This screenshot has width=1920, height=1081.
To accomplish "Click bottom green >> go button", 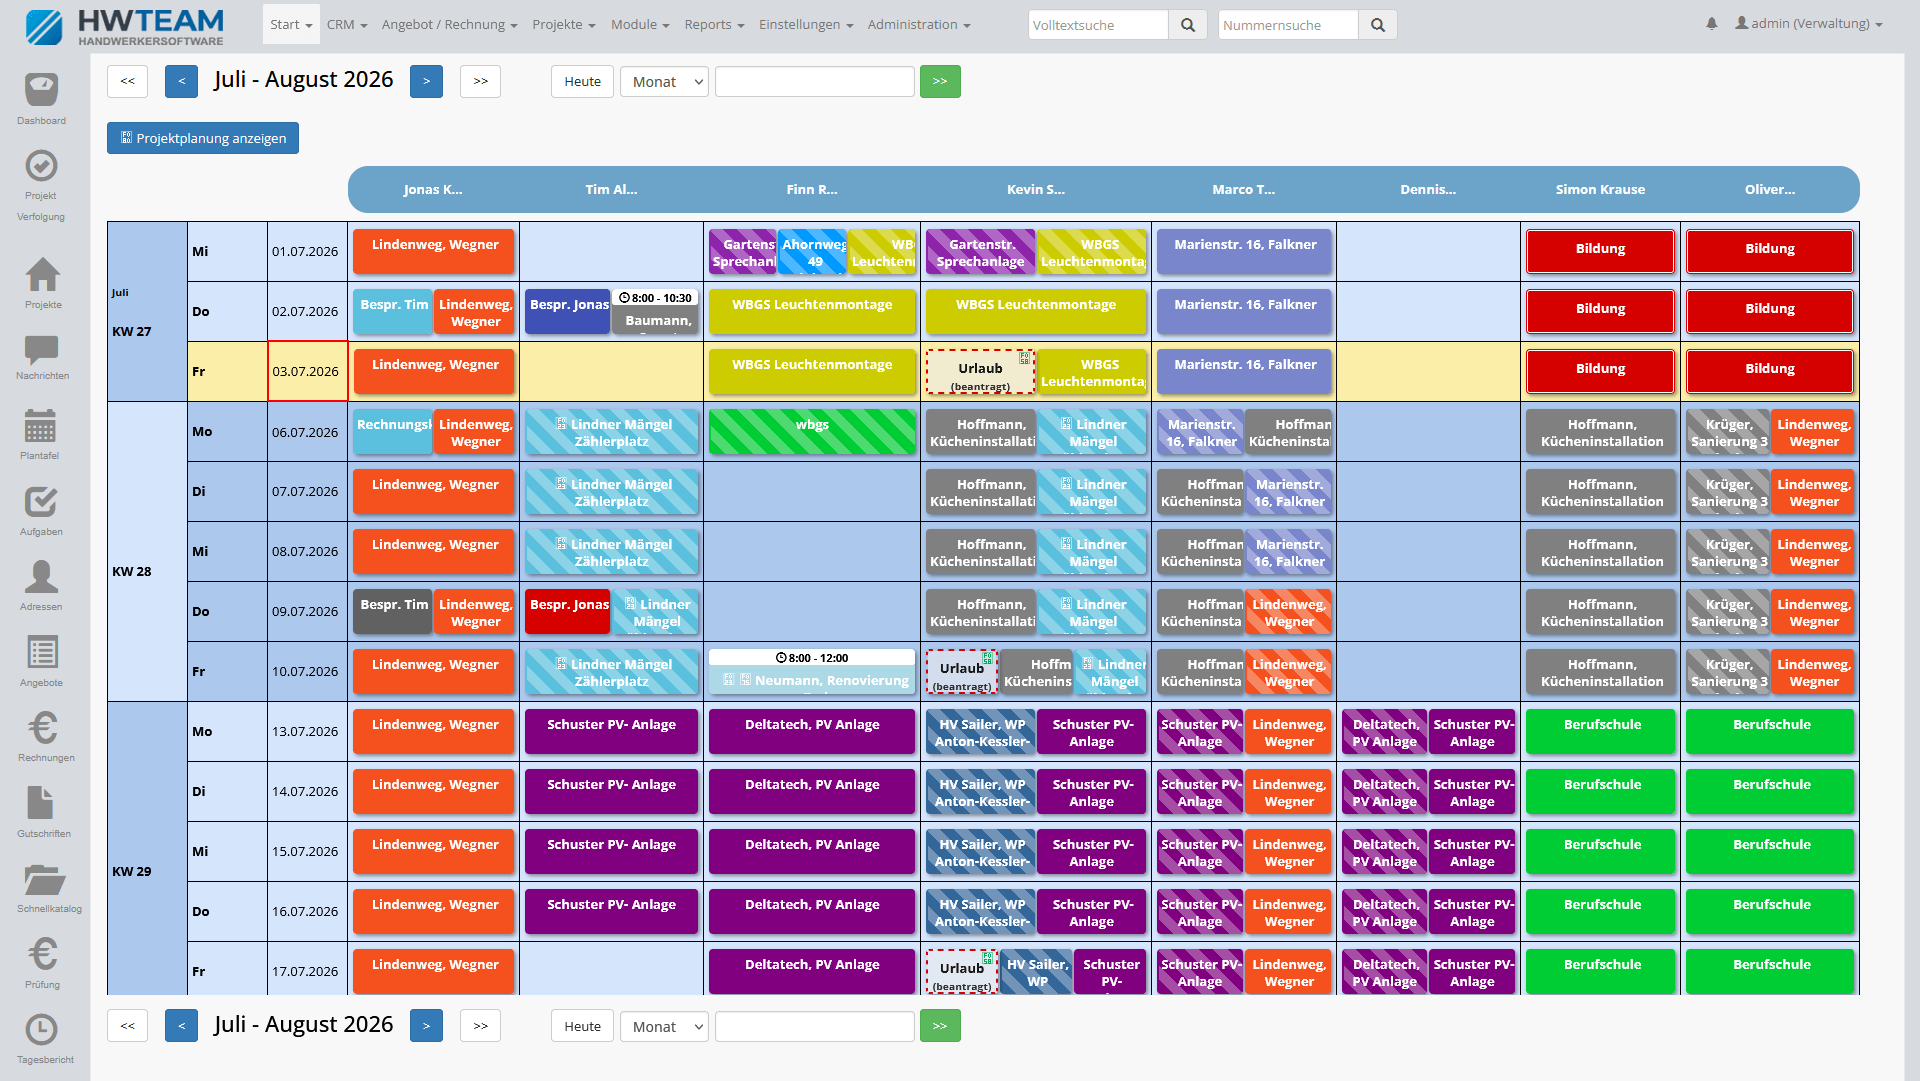I will 940,1026.
